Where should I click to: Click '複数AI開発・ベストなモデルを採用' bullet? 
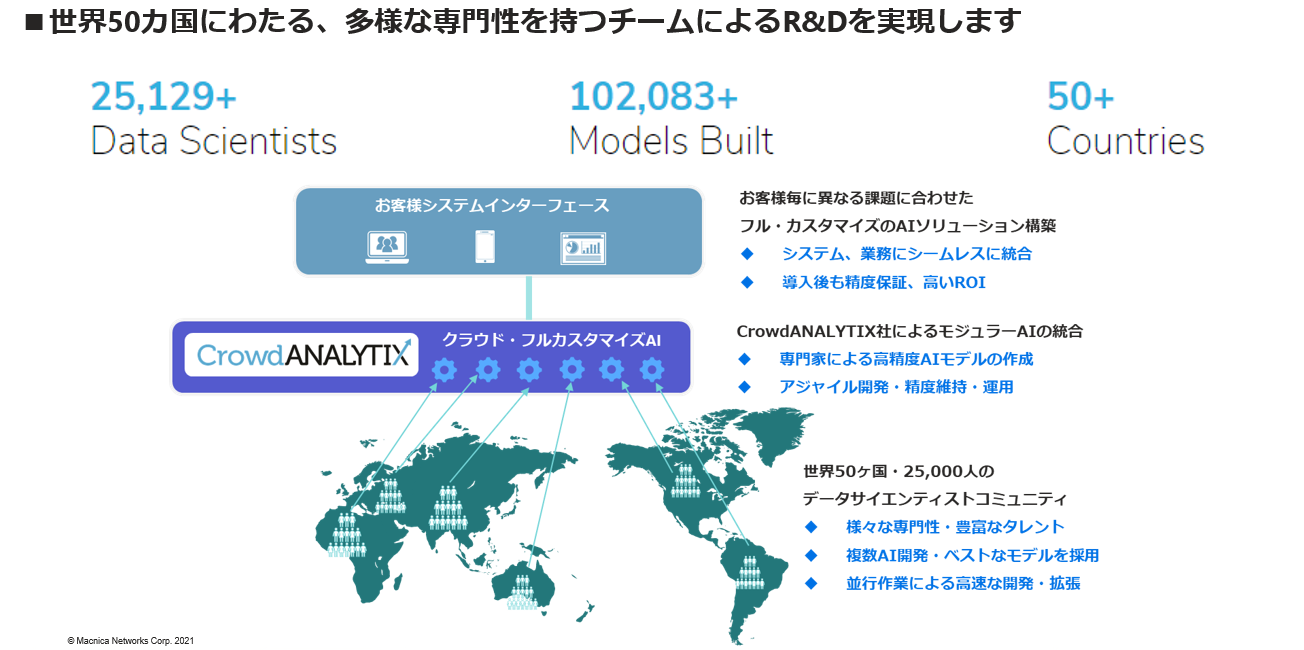(972, 555)
